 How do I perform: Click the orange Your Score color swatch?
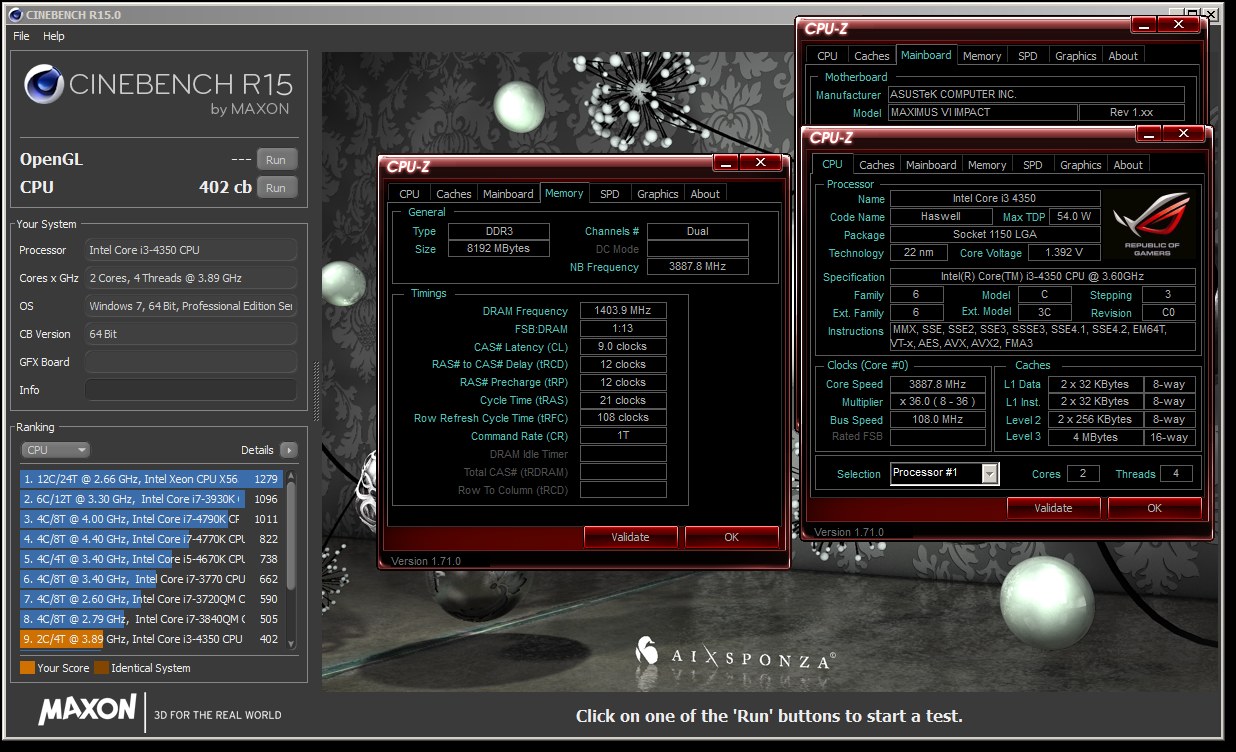27,668
